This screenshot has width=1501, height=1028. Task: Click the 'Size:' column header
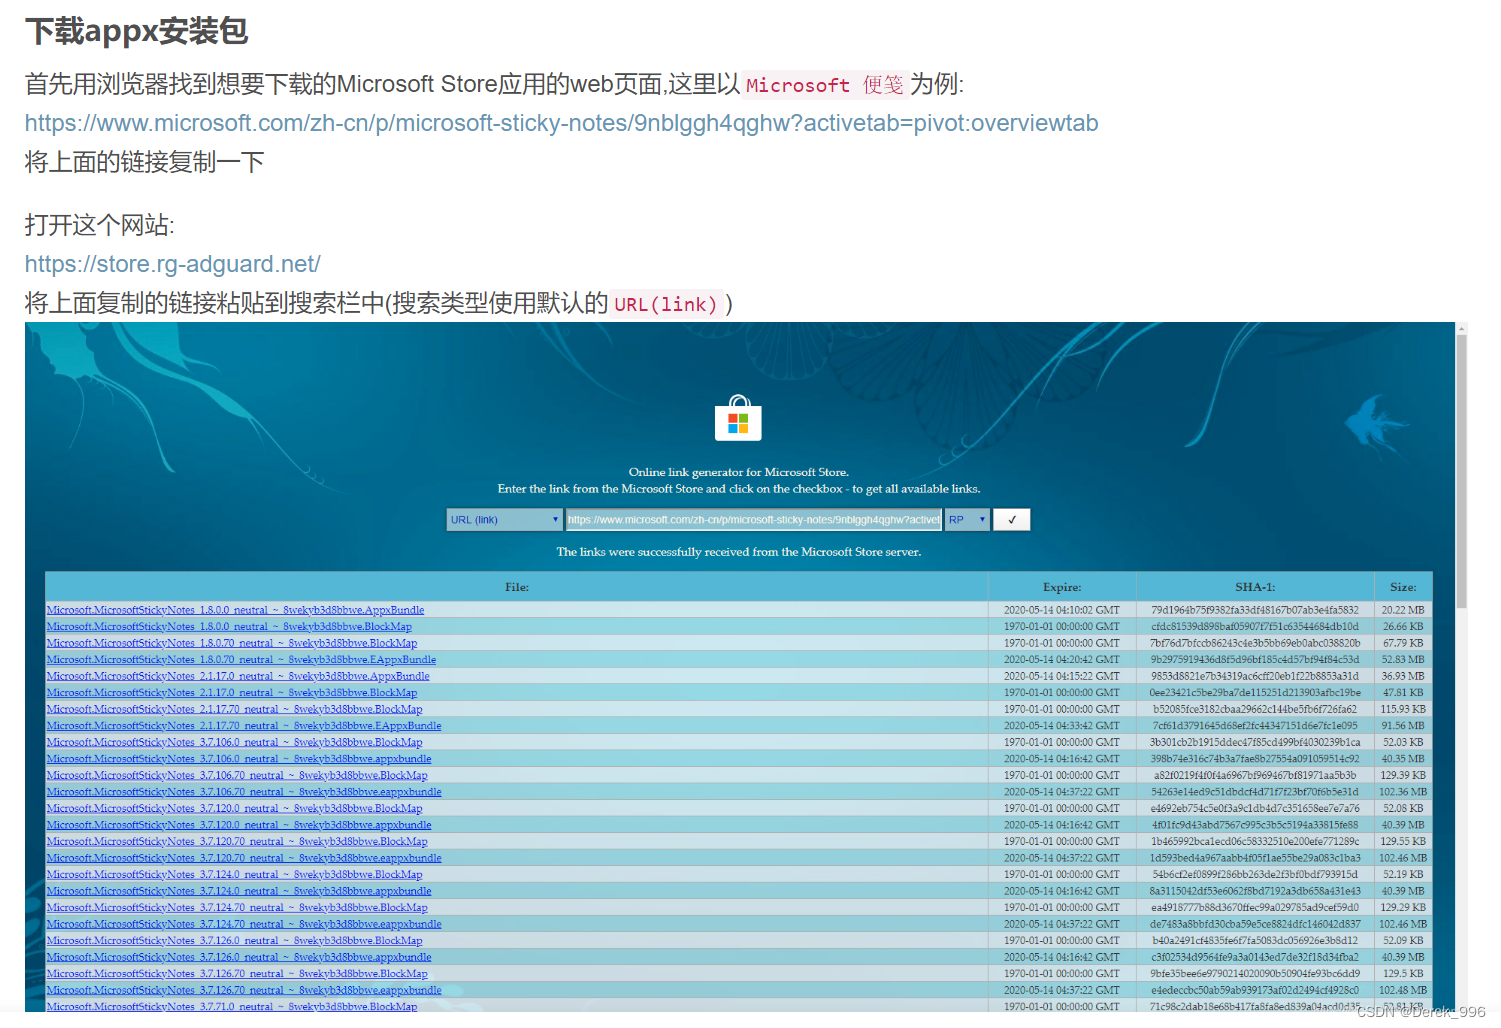[x=1403, y=587]
